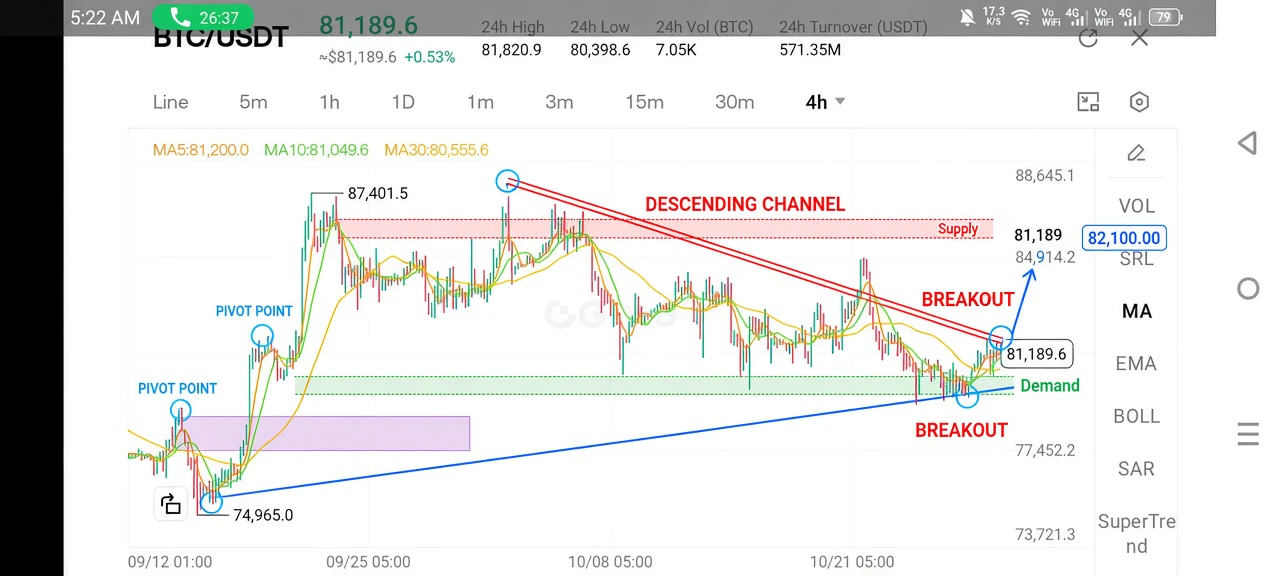Tap the Android back triangle
The height and width of the screenshot is (576, 1280).
click(1247, 143)
